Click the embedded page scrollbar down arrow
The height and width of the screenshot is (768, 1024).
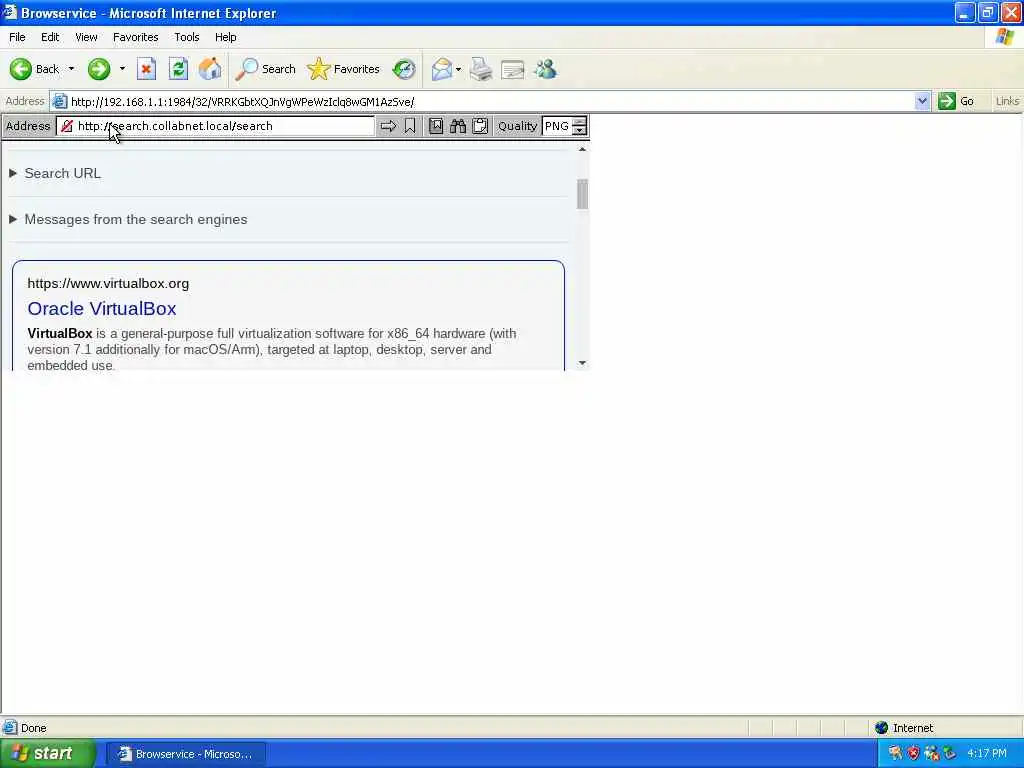582,363
